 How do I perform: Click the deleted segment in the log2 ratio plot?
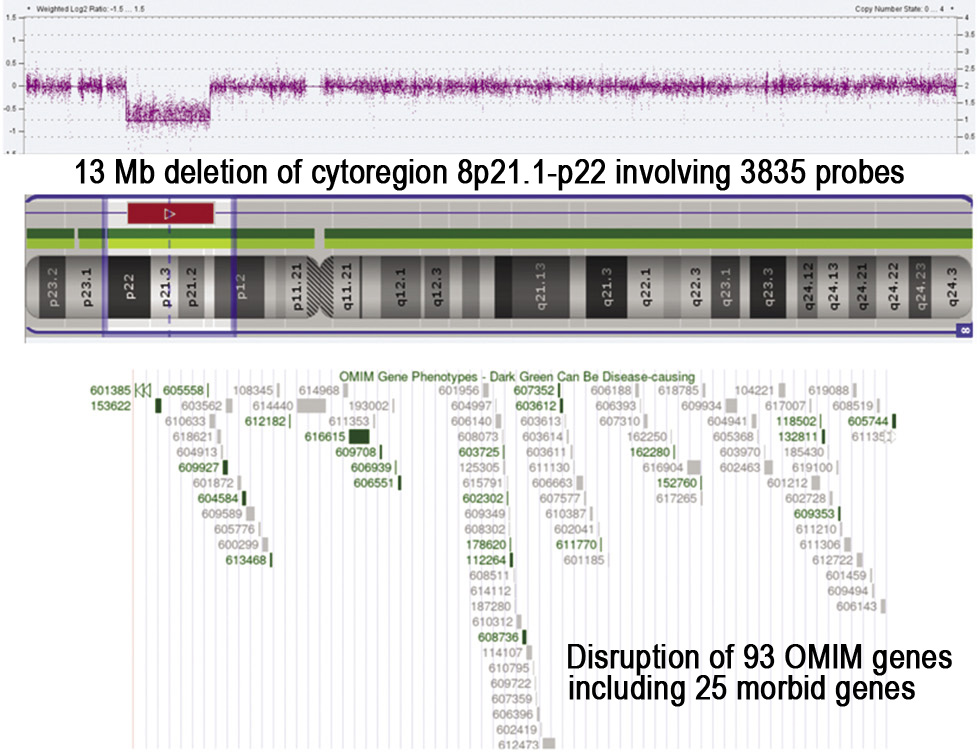pyautogui.click(x=168, y=113)
